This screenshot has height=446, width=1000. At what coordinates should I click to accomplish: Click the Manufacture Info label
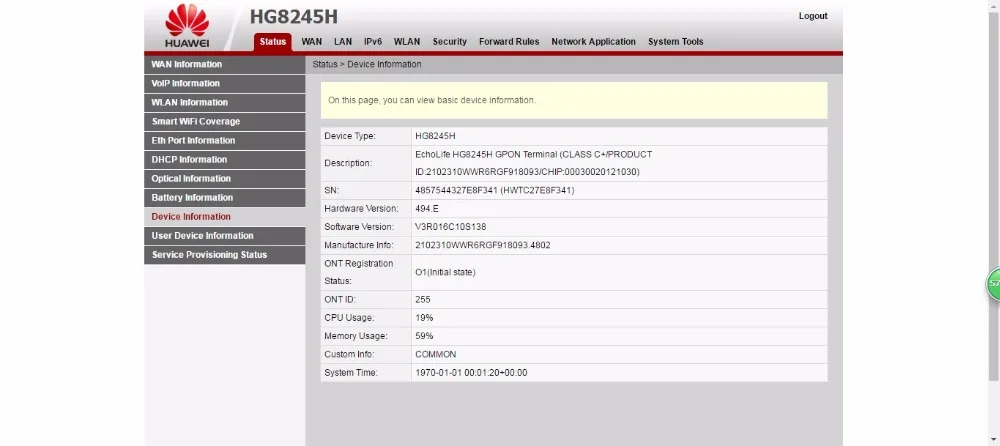coord(359,245)
